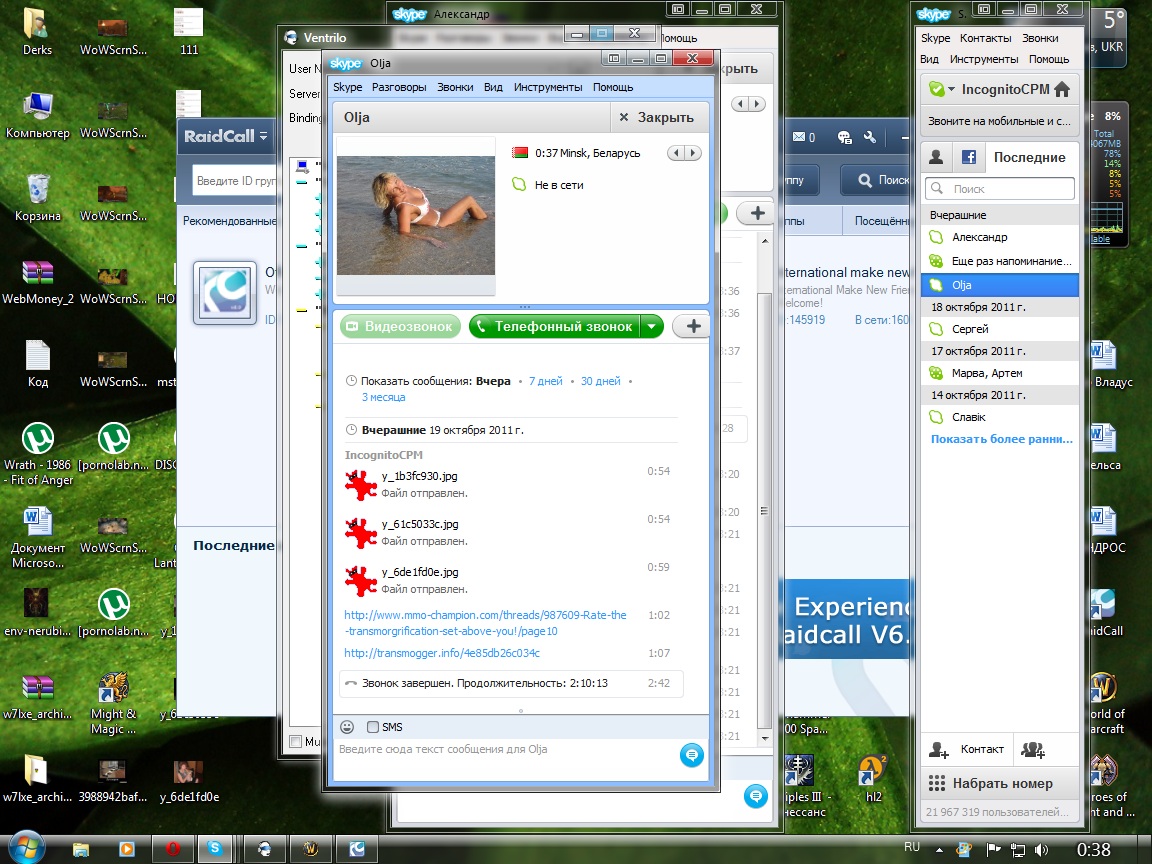This screenshot has height=864, width=1152.
Task: Click sent file y_1b3fc930.jpg icon
Action: [x=361, y=484]
